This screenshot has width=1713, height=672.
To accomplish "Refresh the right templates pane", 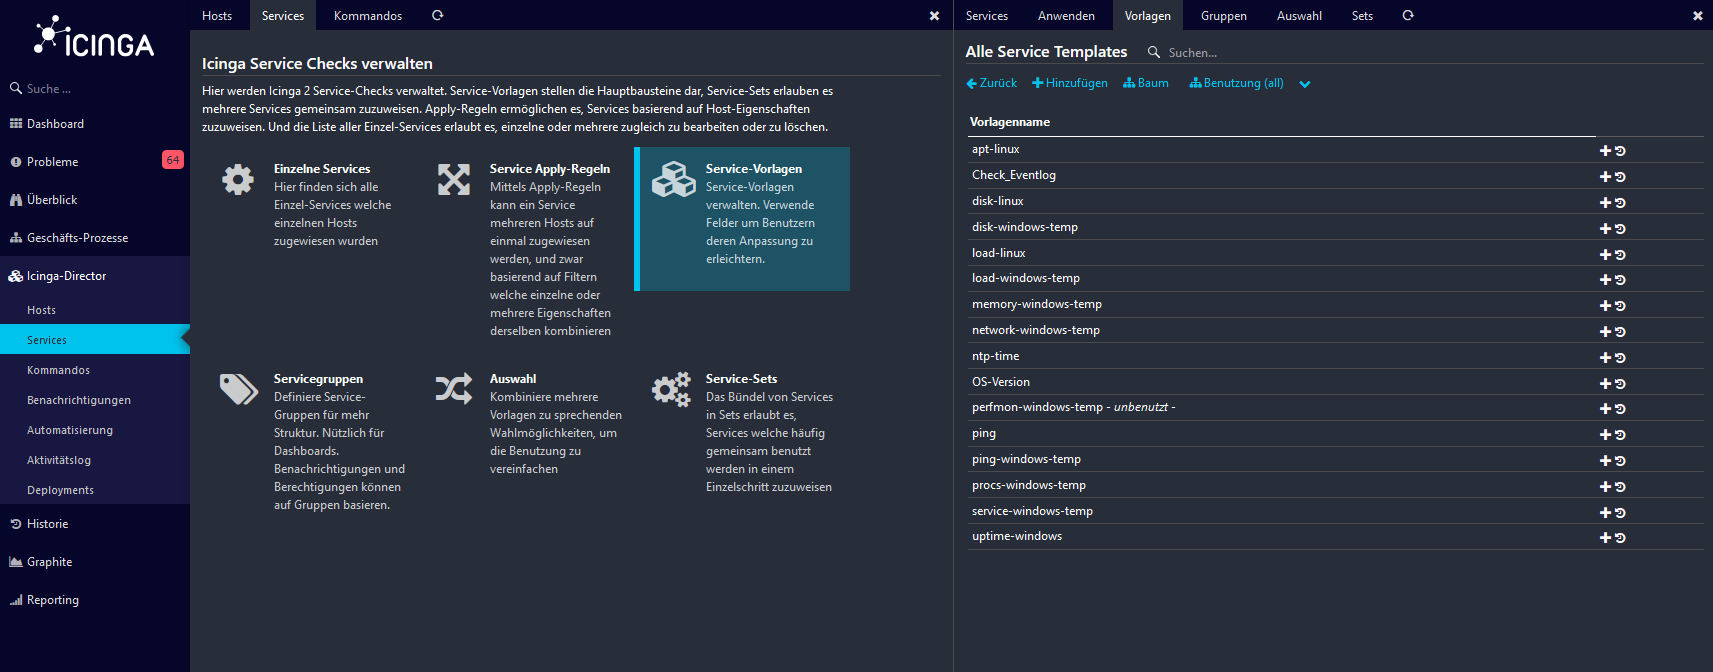I will point(1408,15).
